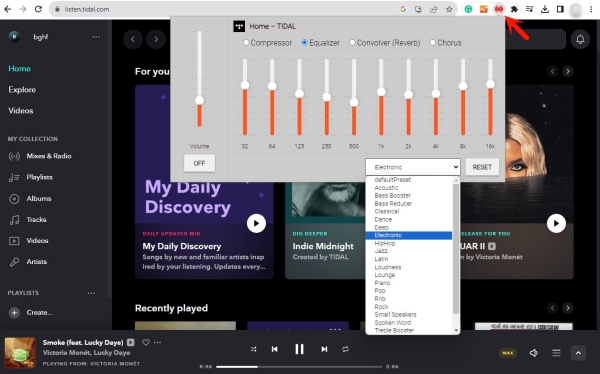Go back in TIDAL navigation
Viewport: 600px width, 374px height.
tap(133, 39)
